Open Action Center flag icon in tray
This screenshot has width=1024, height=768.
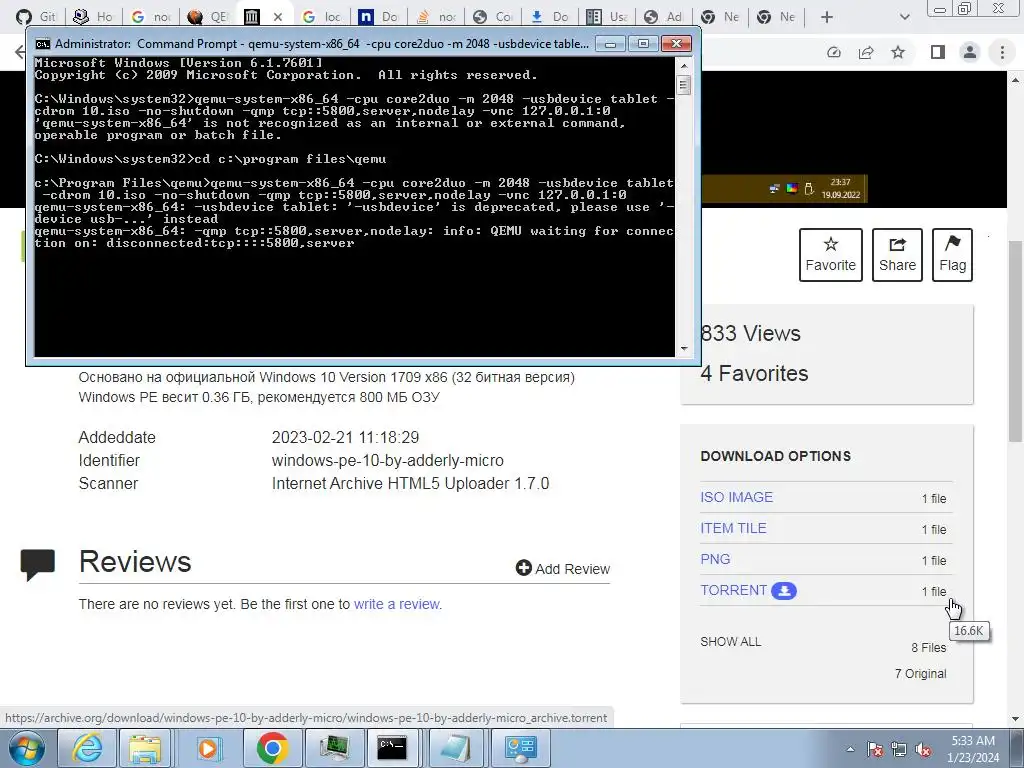(875, 749)
